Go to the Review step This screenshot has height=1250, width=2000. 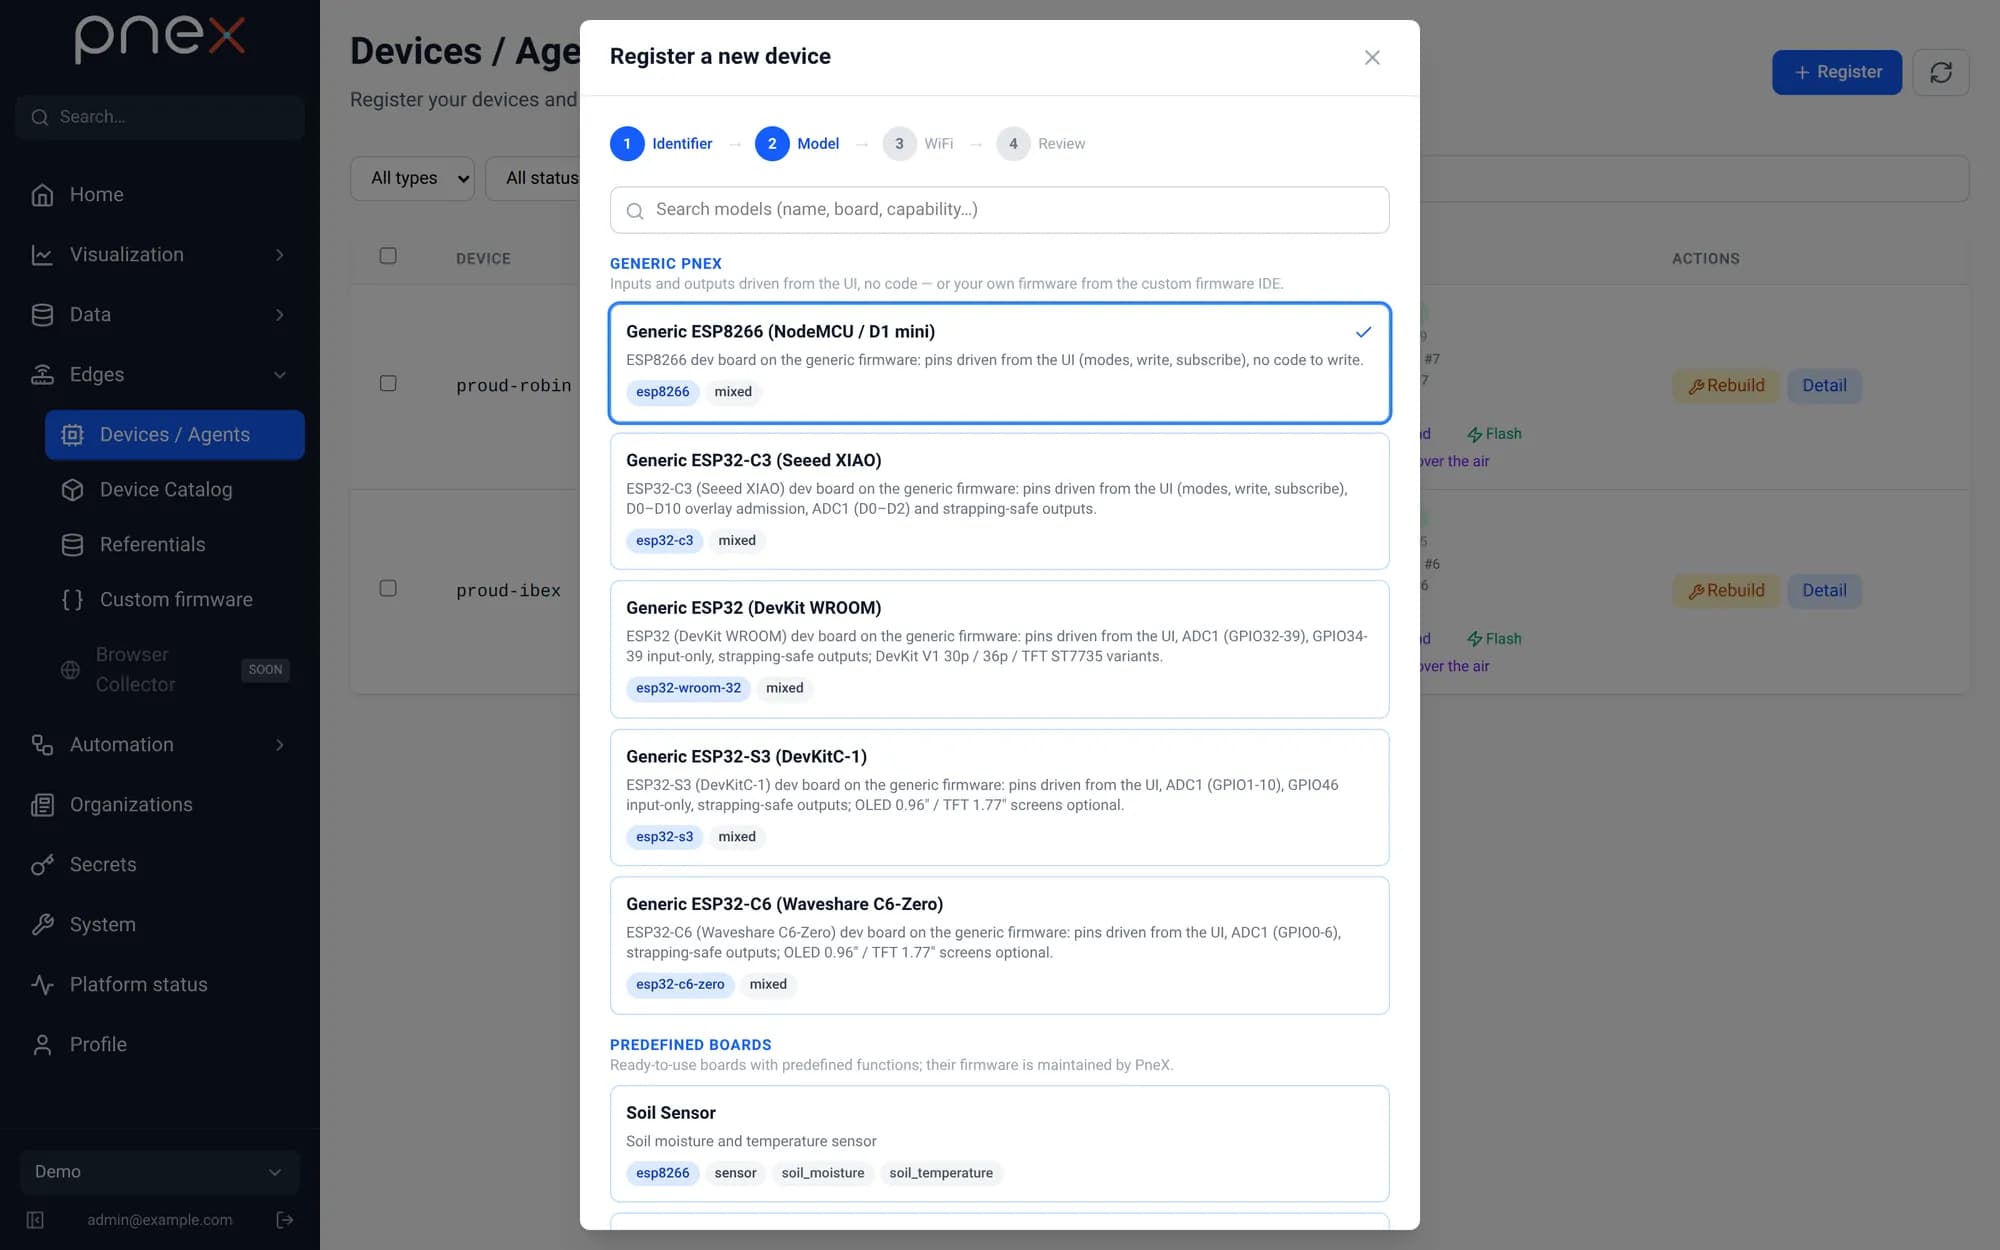pyautogui.click(x=1041, y=144)
